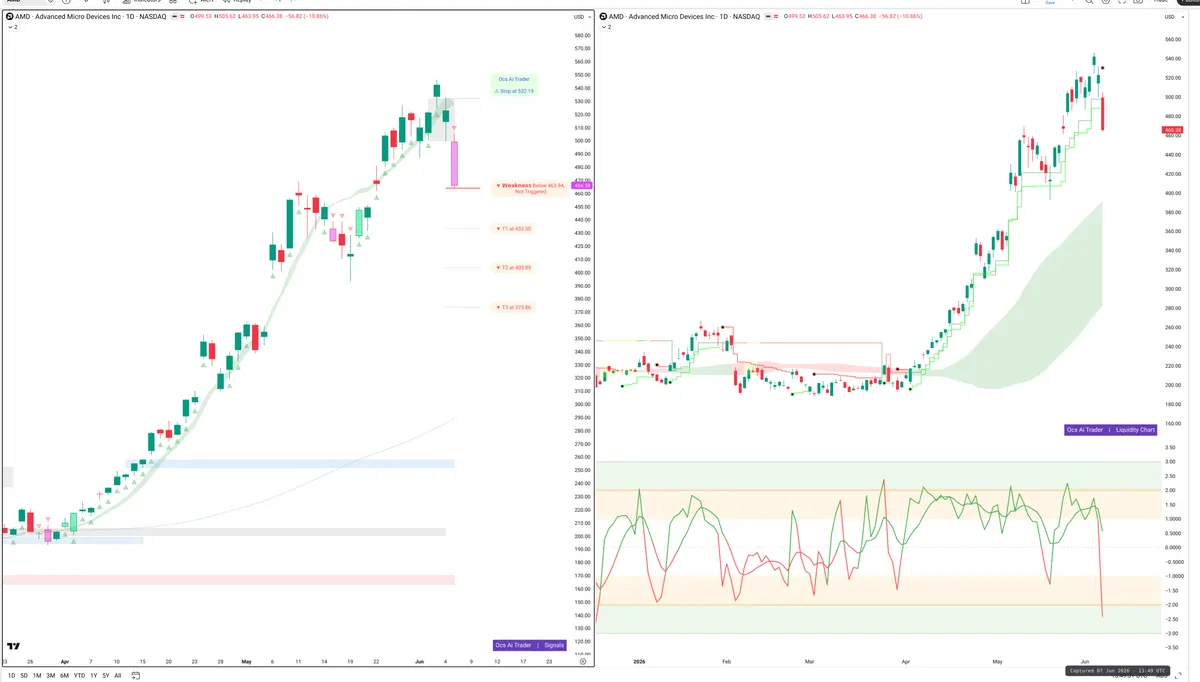This screenshot has width=1200, height=682.
Task: Select the YTD time range
Action: coord(79,675)
